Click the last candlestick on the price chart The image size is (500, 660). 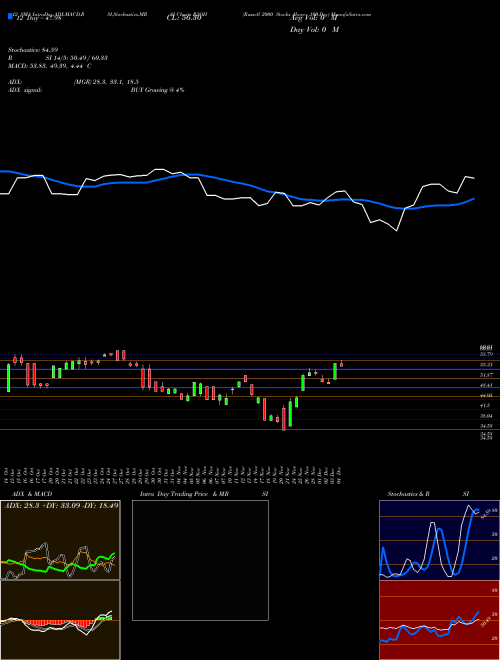341,365
